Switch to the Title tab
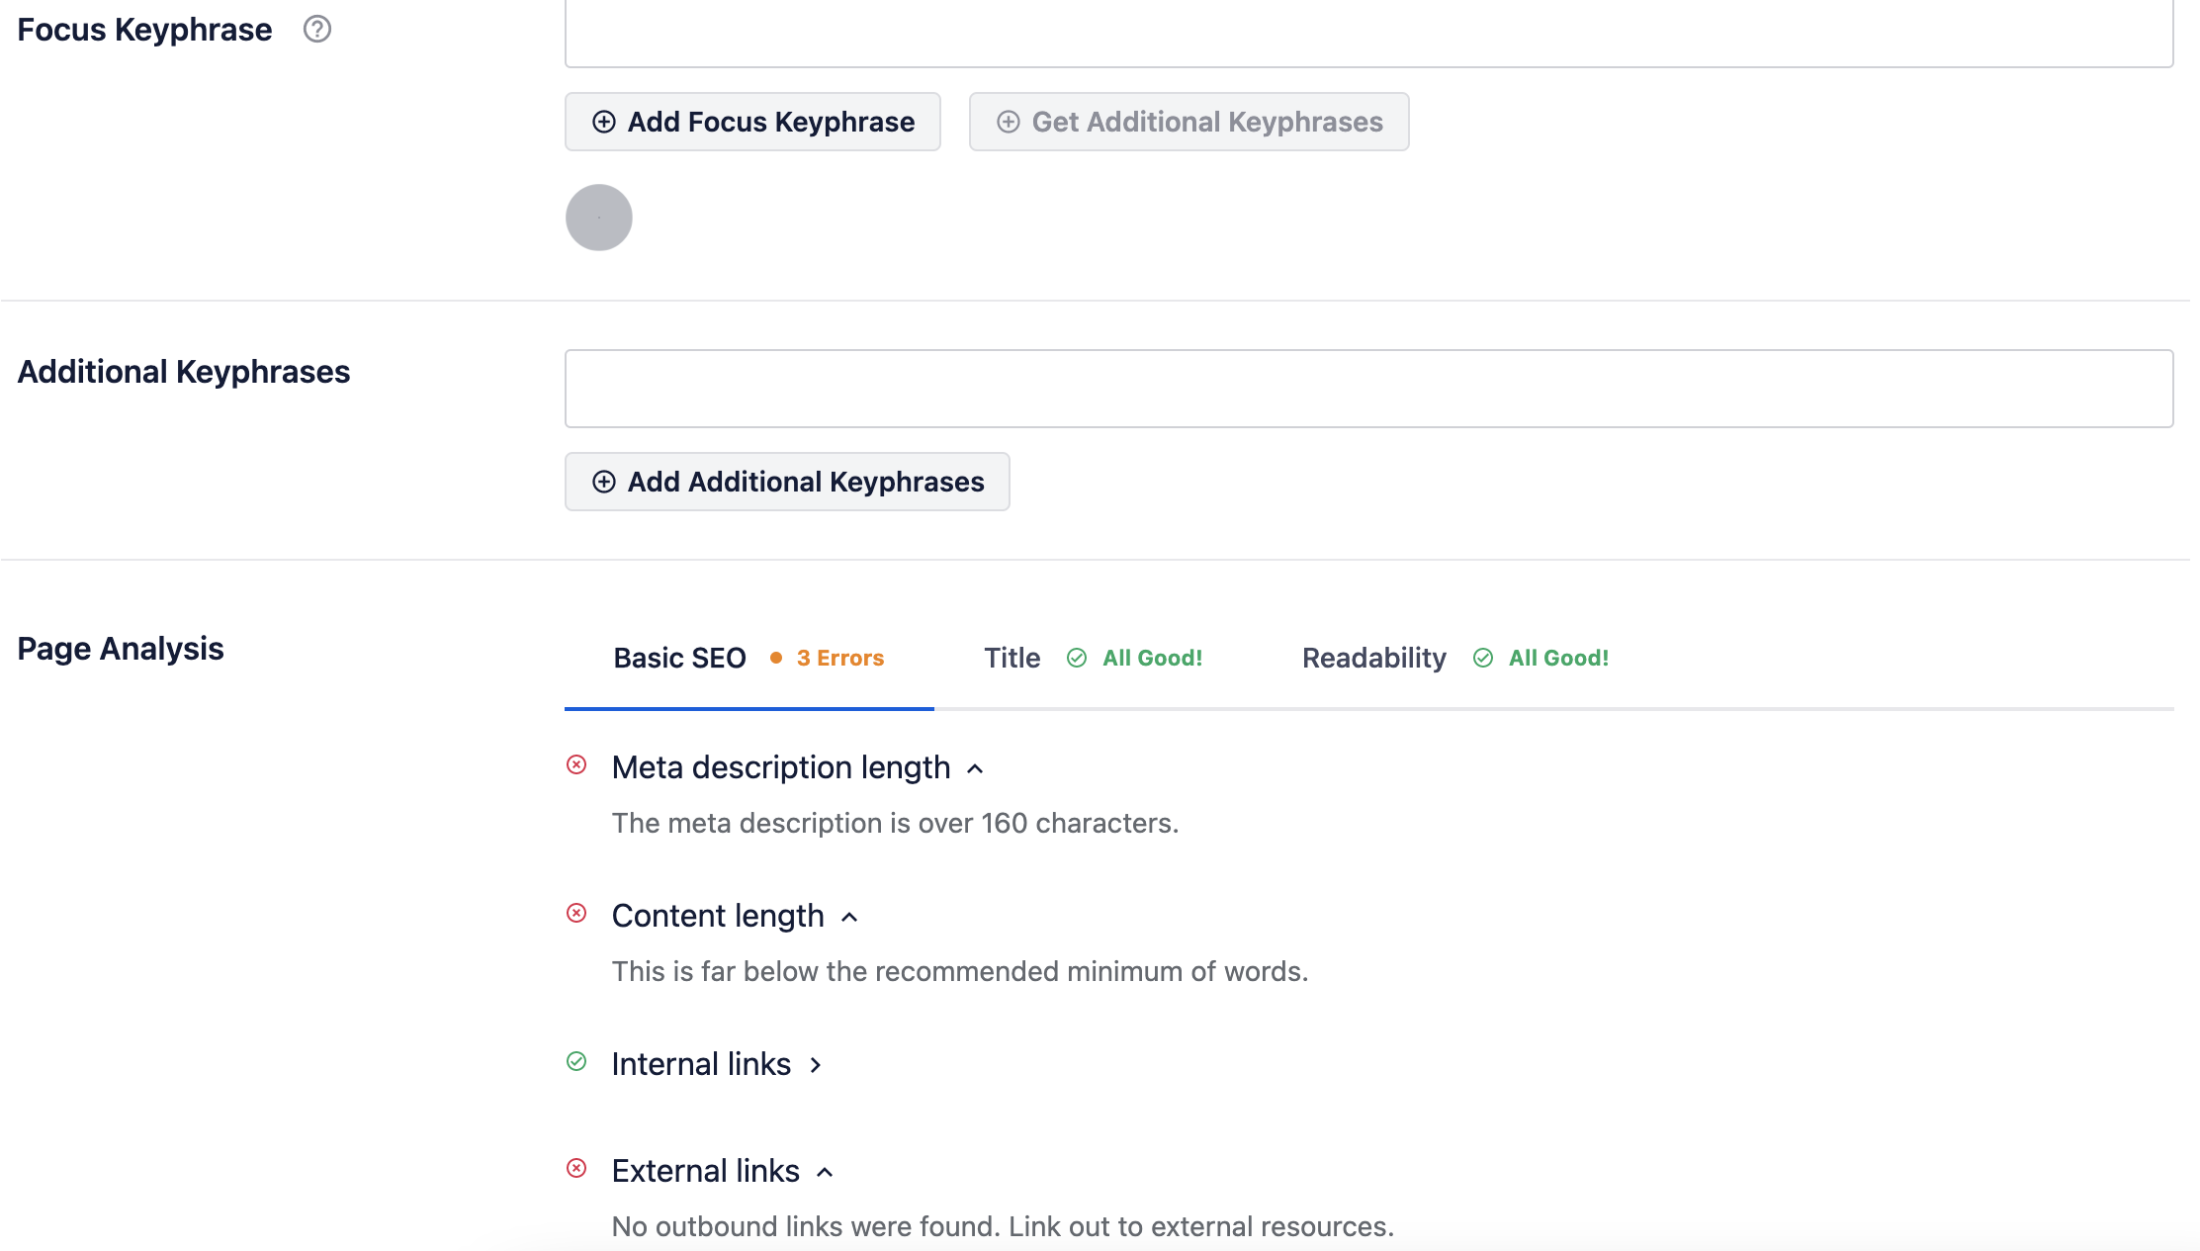 (1092, 658)
